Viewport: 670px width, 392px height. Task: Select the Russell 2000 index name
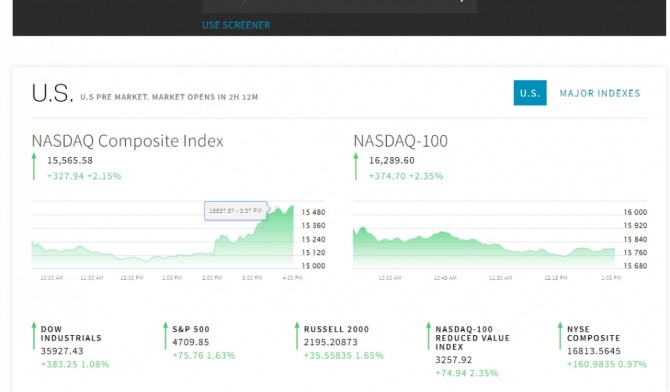pos(336,329)
